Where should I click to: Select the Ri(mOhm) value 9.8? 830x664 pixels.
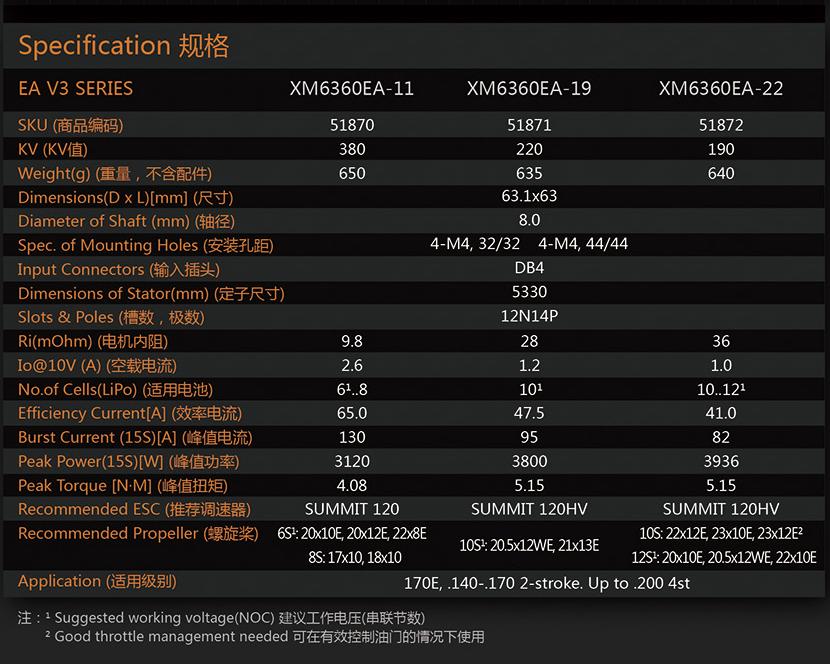click(351, 341)
